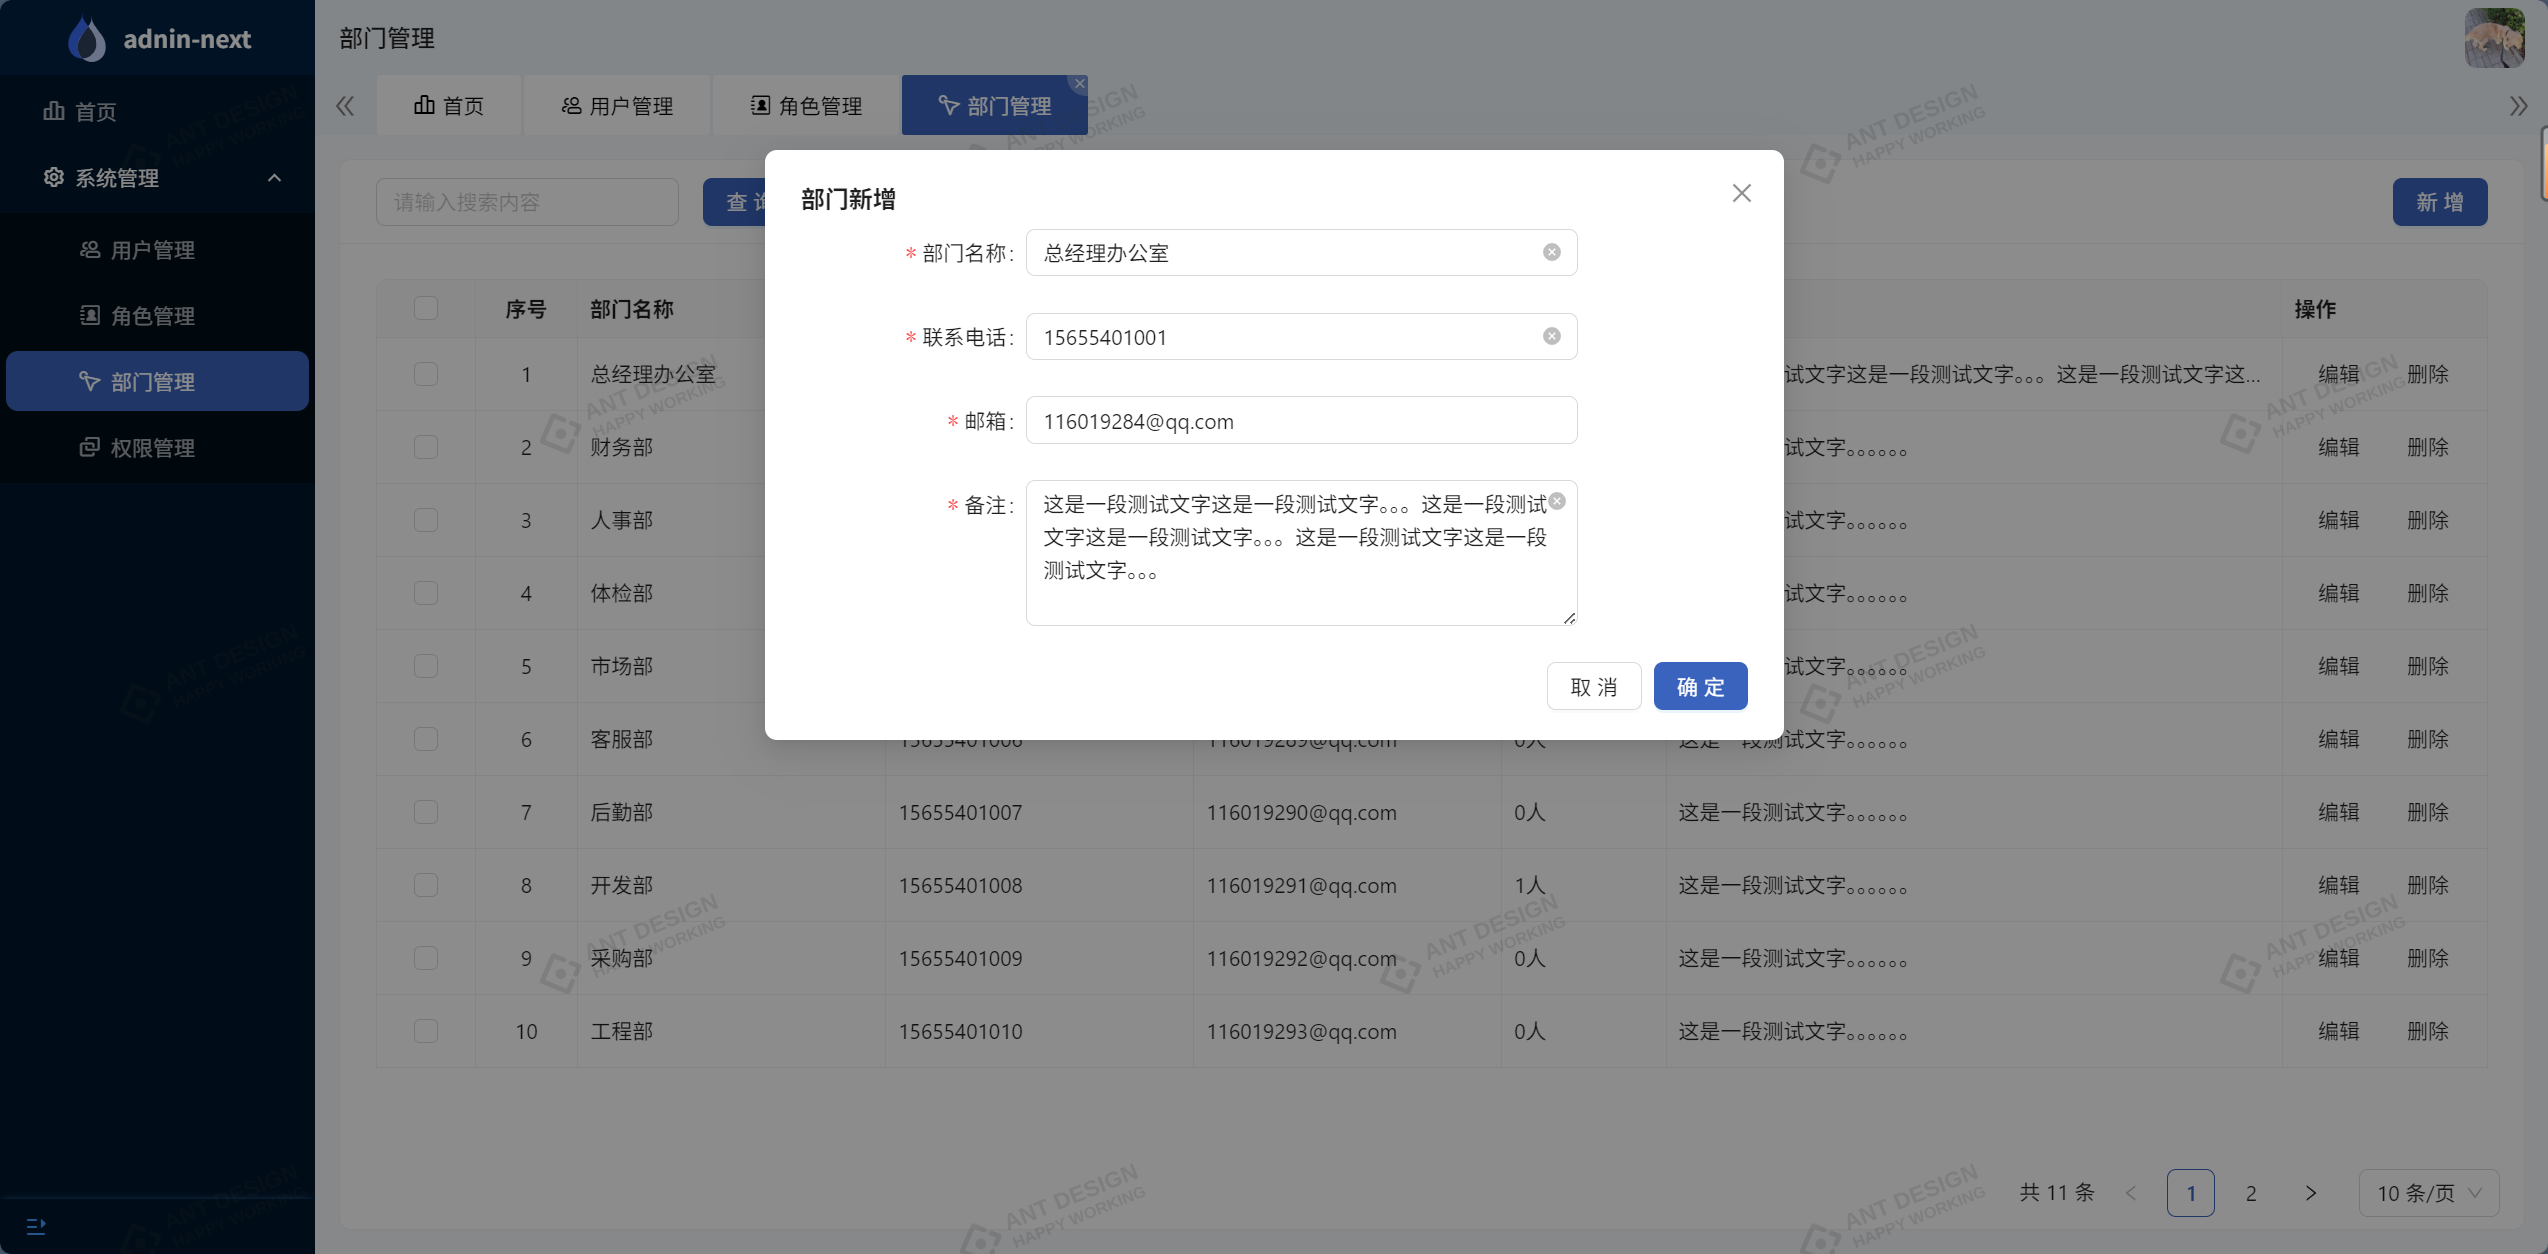Click the 取消 button
The width and height of the screenshot is (2548, 1254).
pyautogui.click(x=1593, y=687)
